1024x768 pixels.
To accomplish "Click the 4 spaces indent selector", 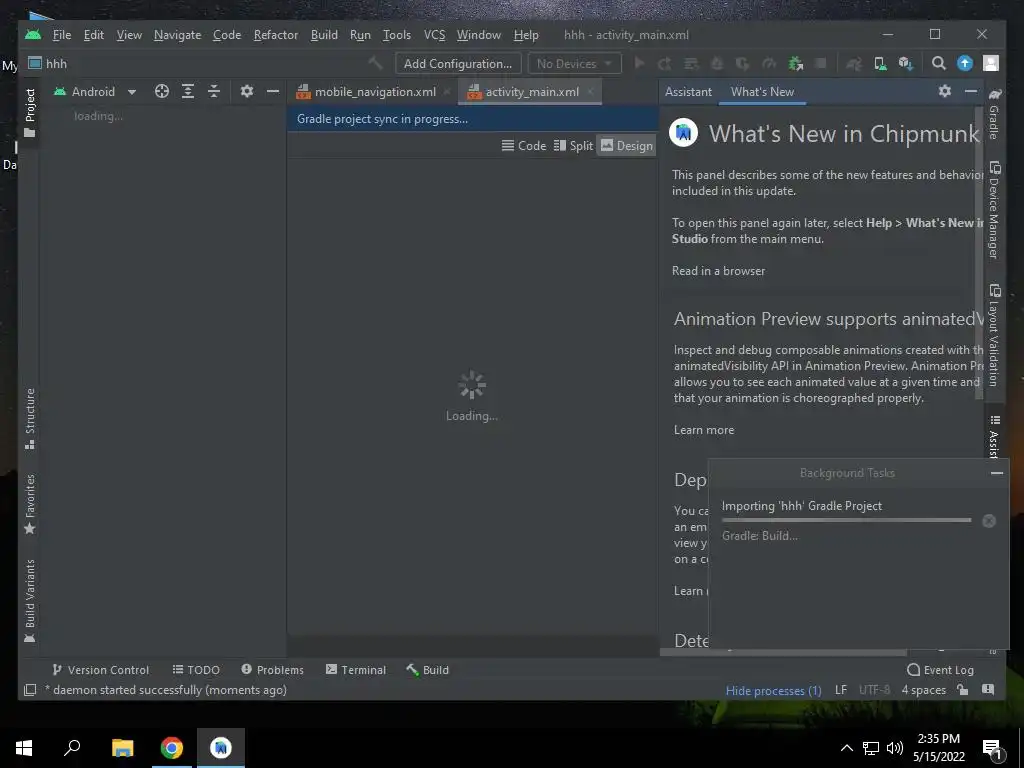I will point(923,690).
